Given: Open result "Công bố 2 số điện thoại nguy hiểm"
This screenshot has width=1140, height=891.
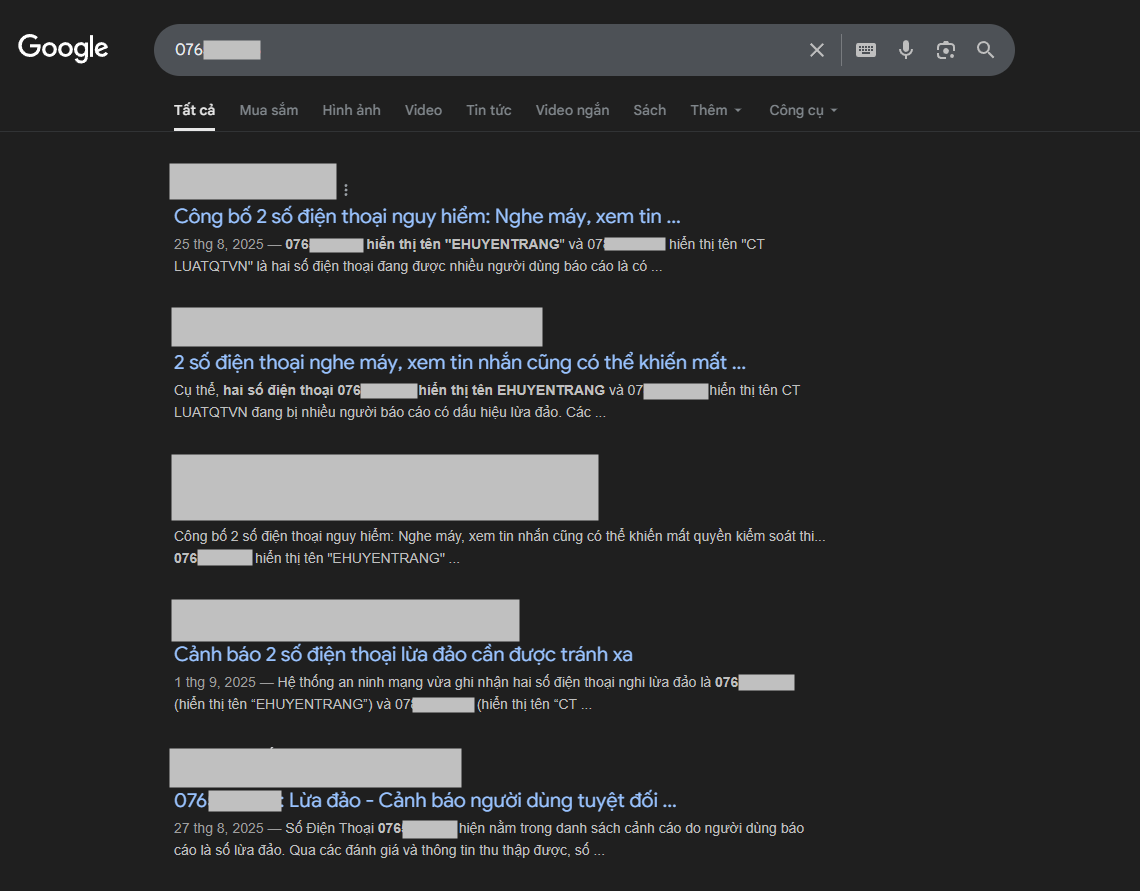Looking at the screenshot, I should pyautogui.click(x=427, y=216).
